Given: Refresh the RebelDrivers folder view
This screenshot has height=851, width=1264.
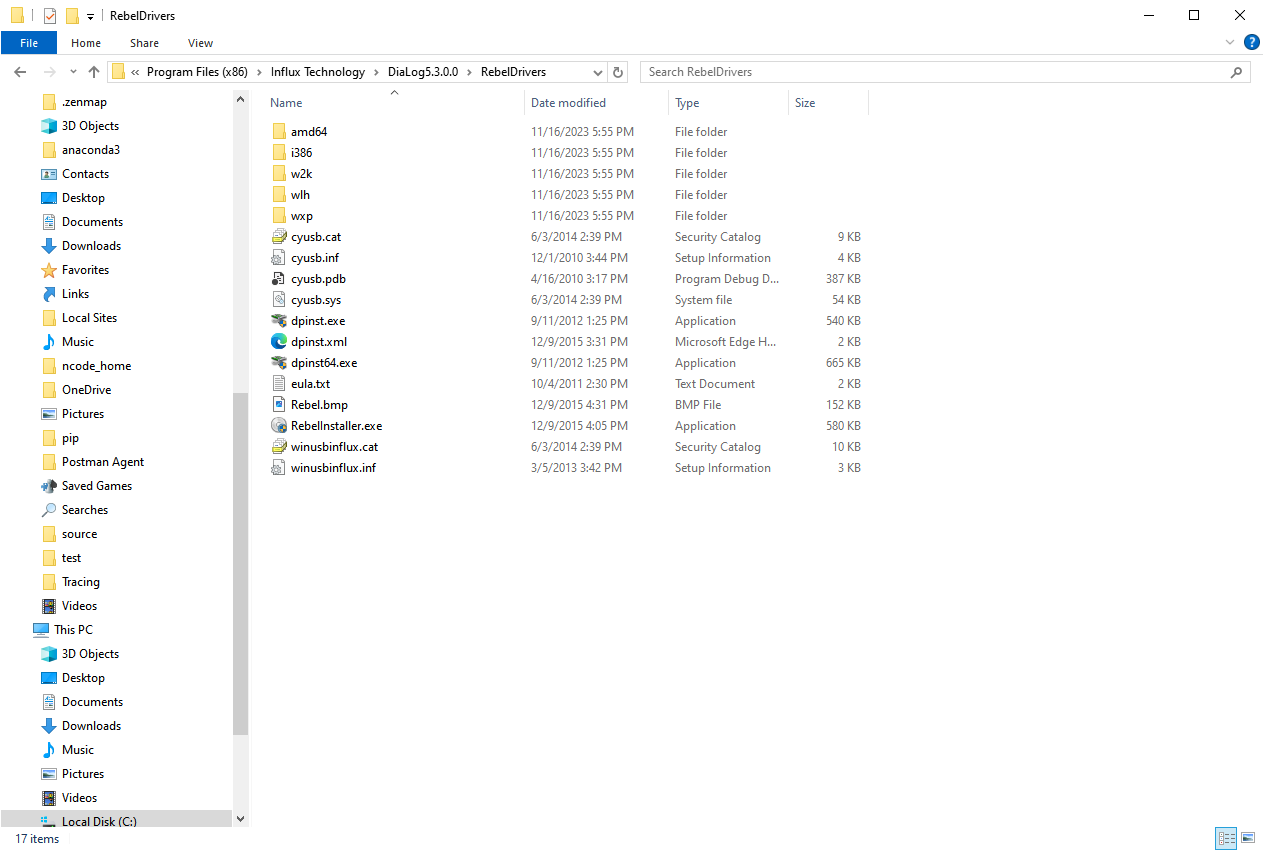Looking at the screenshot, I should 618,72.
